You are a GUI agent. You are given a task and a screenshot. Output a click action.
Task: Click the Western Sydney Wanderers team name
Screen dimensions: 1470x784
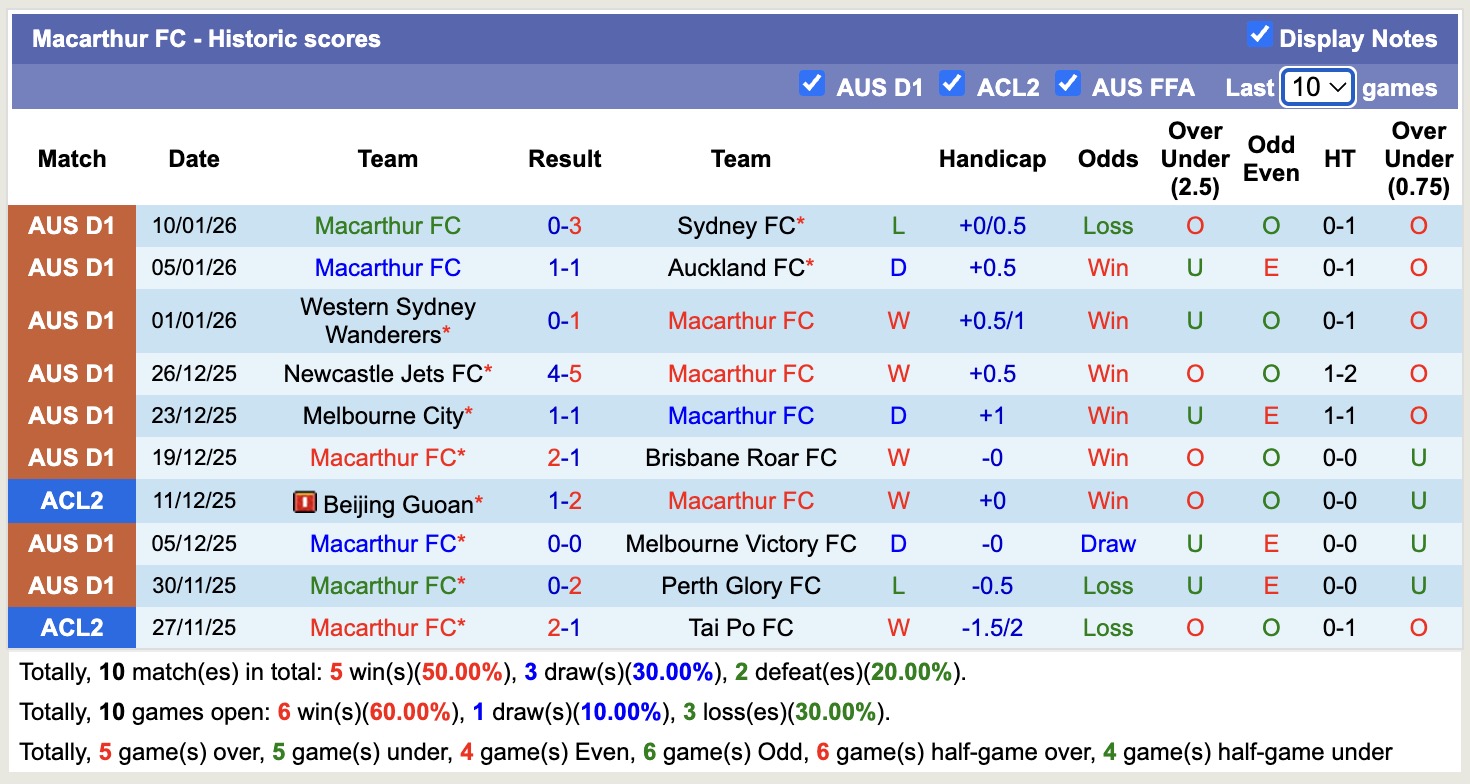coord(388,320)
